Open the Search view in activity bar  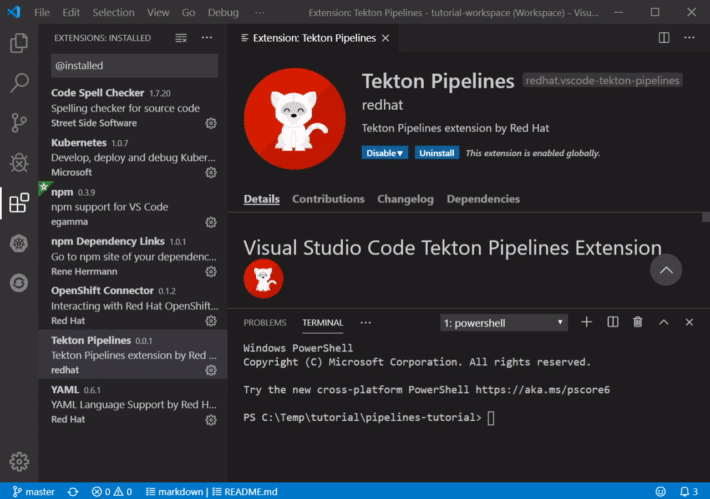click(19, 83)
